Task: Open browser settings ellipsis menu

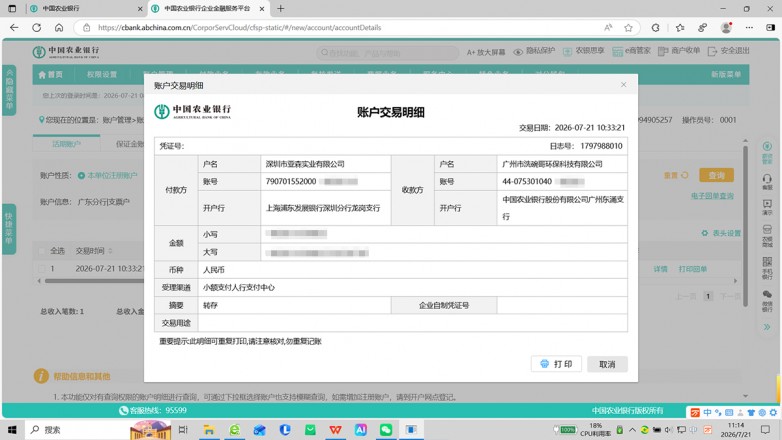Action: [749, 27]
